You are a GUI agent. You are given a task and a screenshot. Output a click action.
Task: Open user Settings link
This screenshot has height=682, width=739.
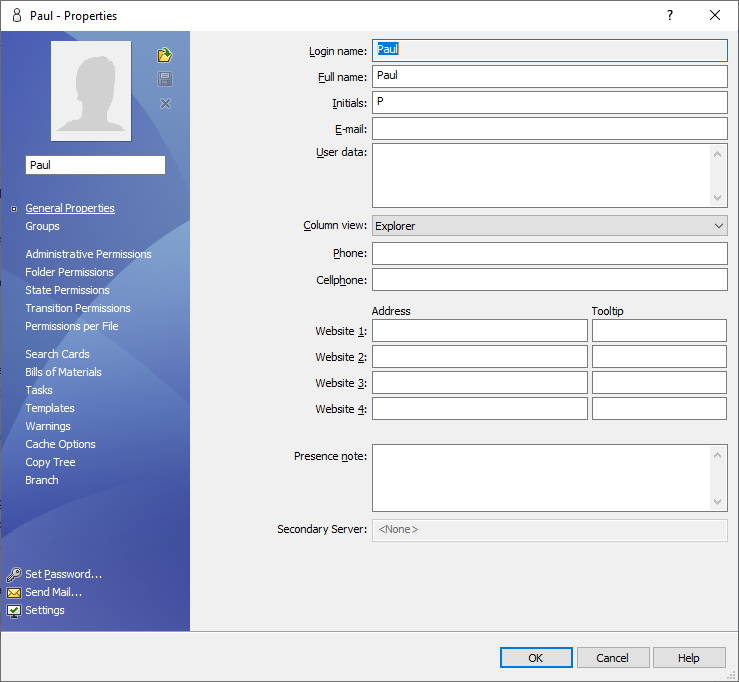[x=45, y=610]
